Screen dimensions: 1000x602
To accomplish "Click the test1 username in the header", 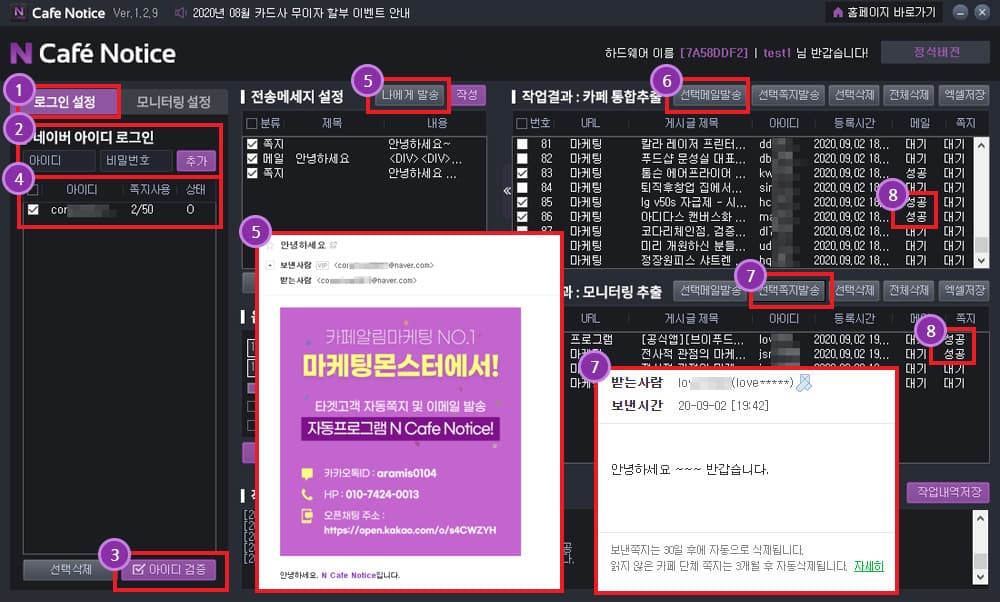I will coord(776,53).
